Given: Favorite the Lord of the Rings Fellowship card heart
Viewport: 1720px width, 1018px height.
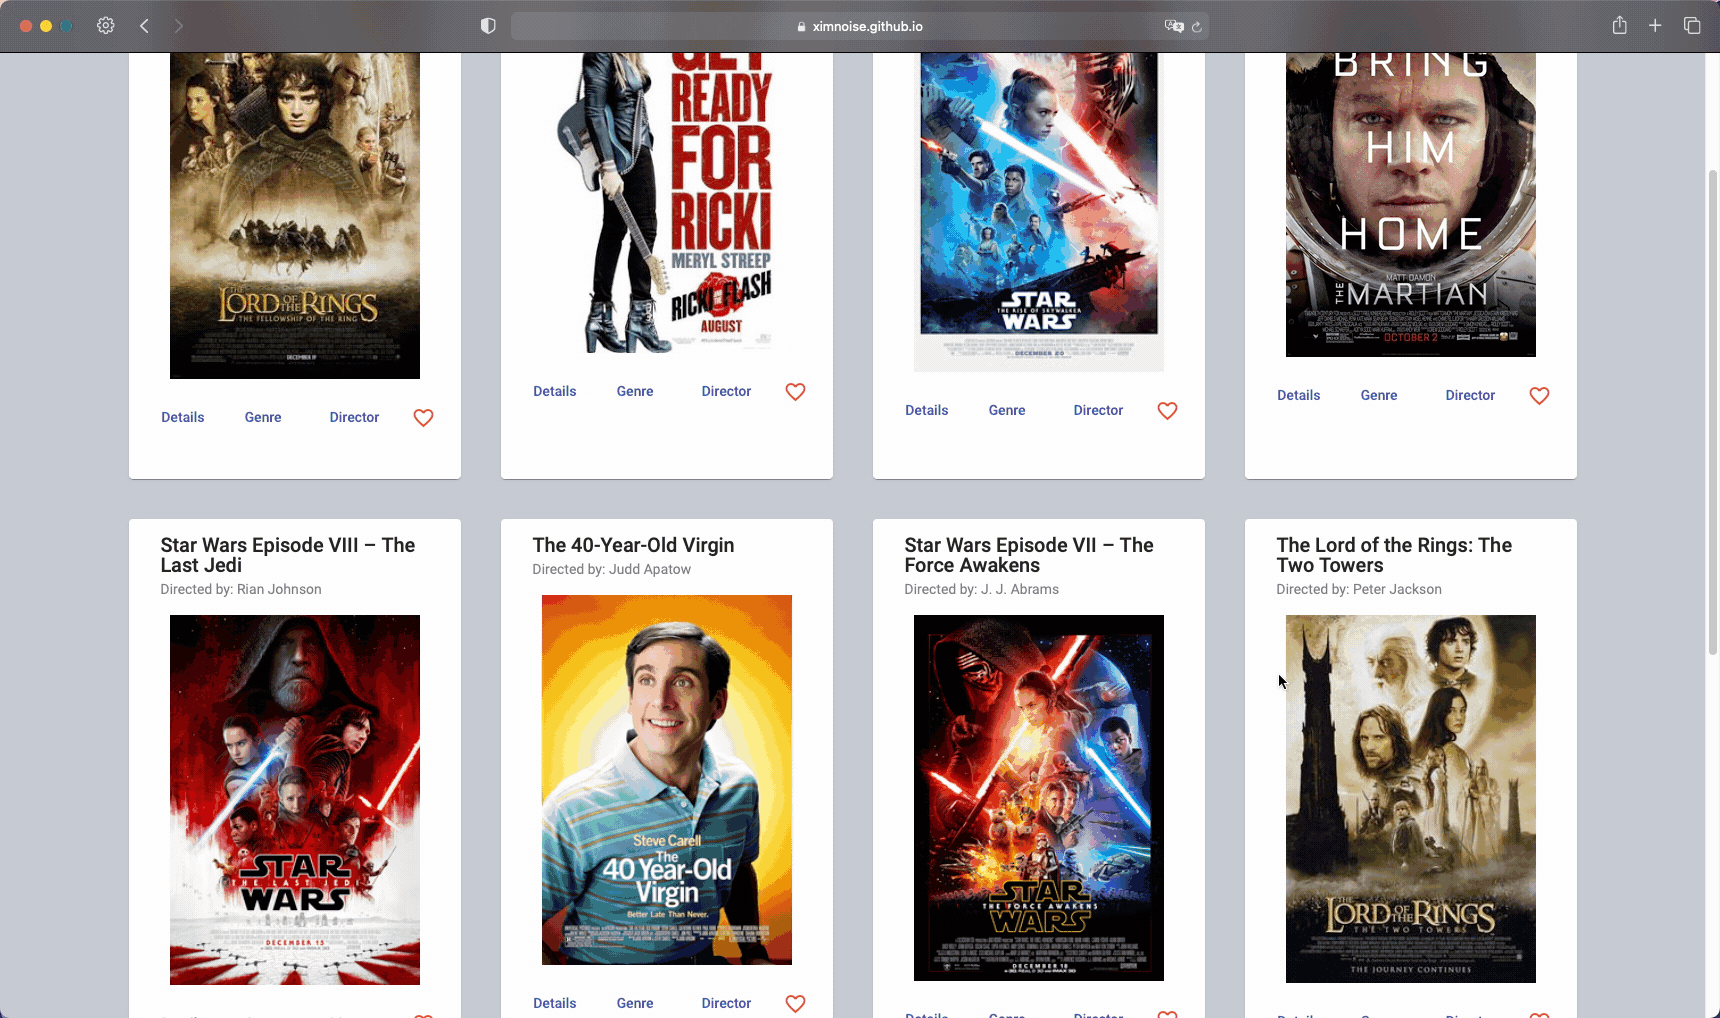Looking at the screenshot, I should click(x=423, y=418).
